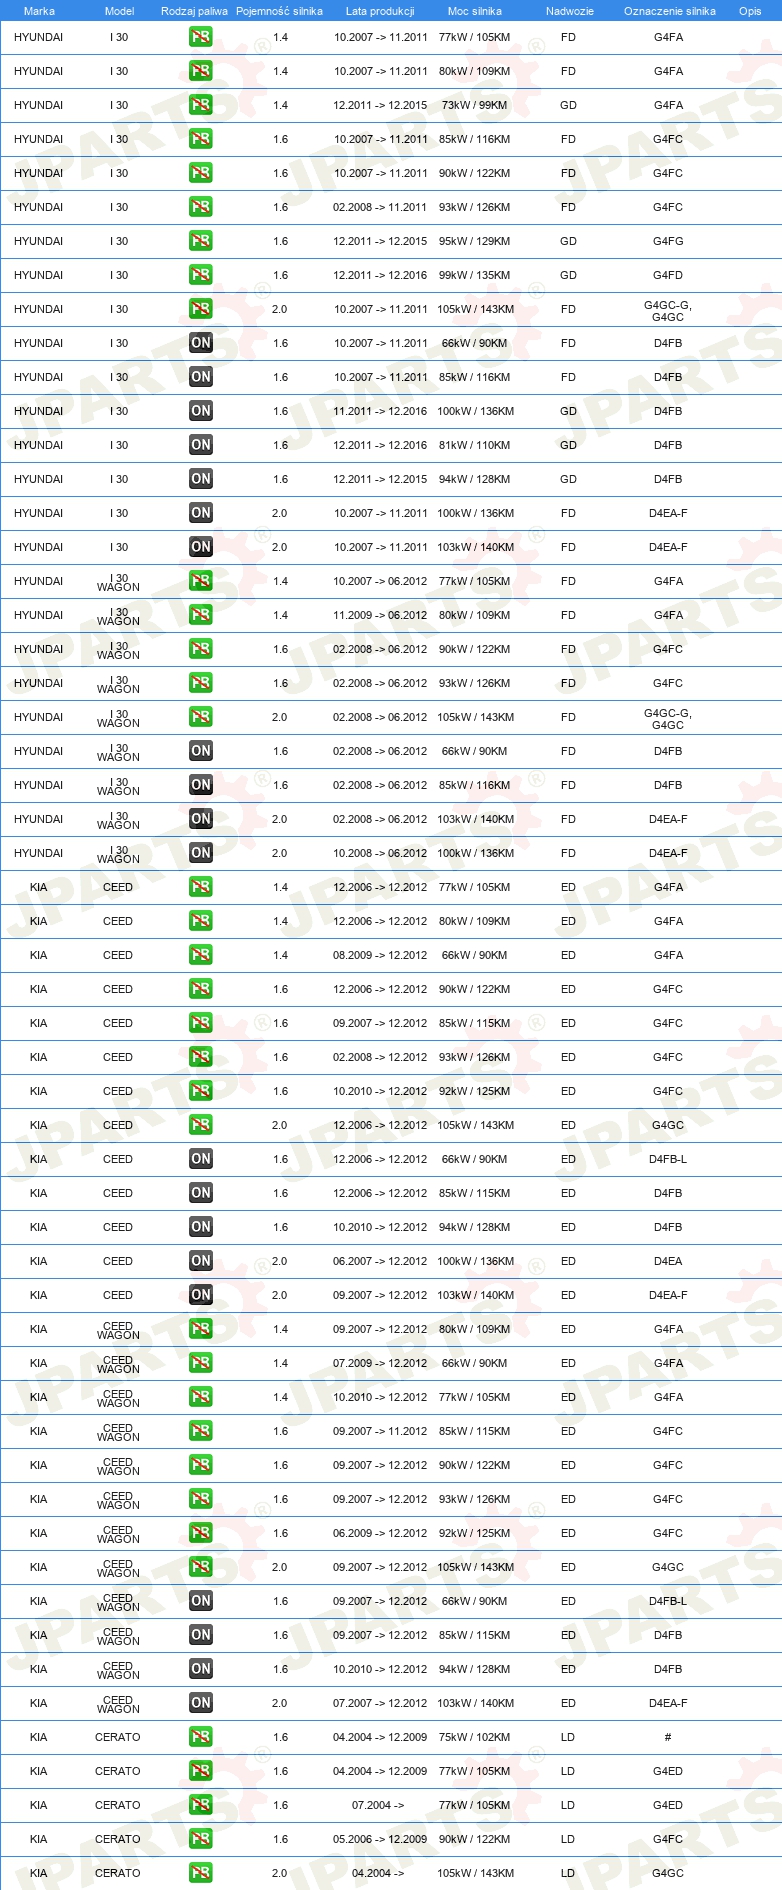Click diesel ON icon in Kia Ceed hatchback D4FB-L row
The image size is (782, 1890).
[x=200, y=1159]
